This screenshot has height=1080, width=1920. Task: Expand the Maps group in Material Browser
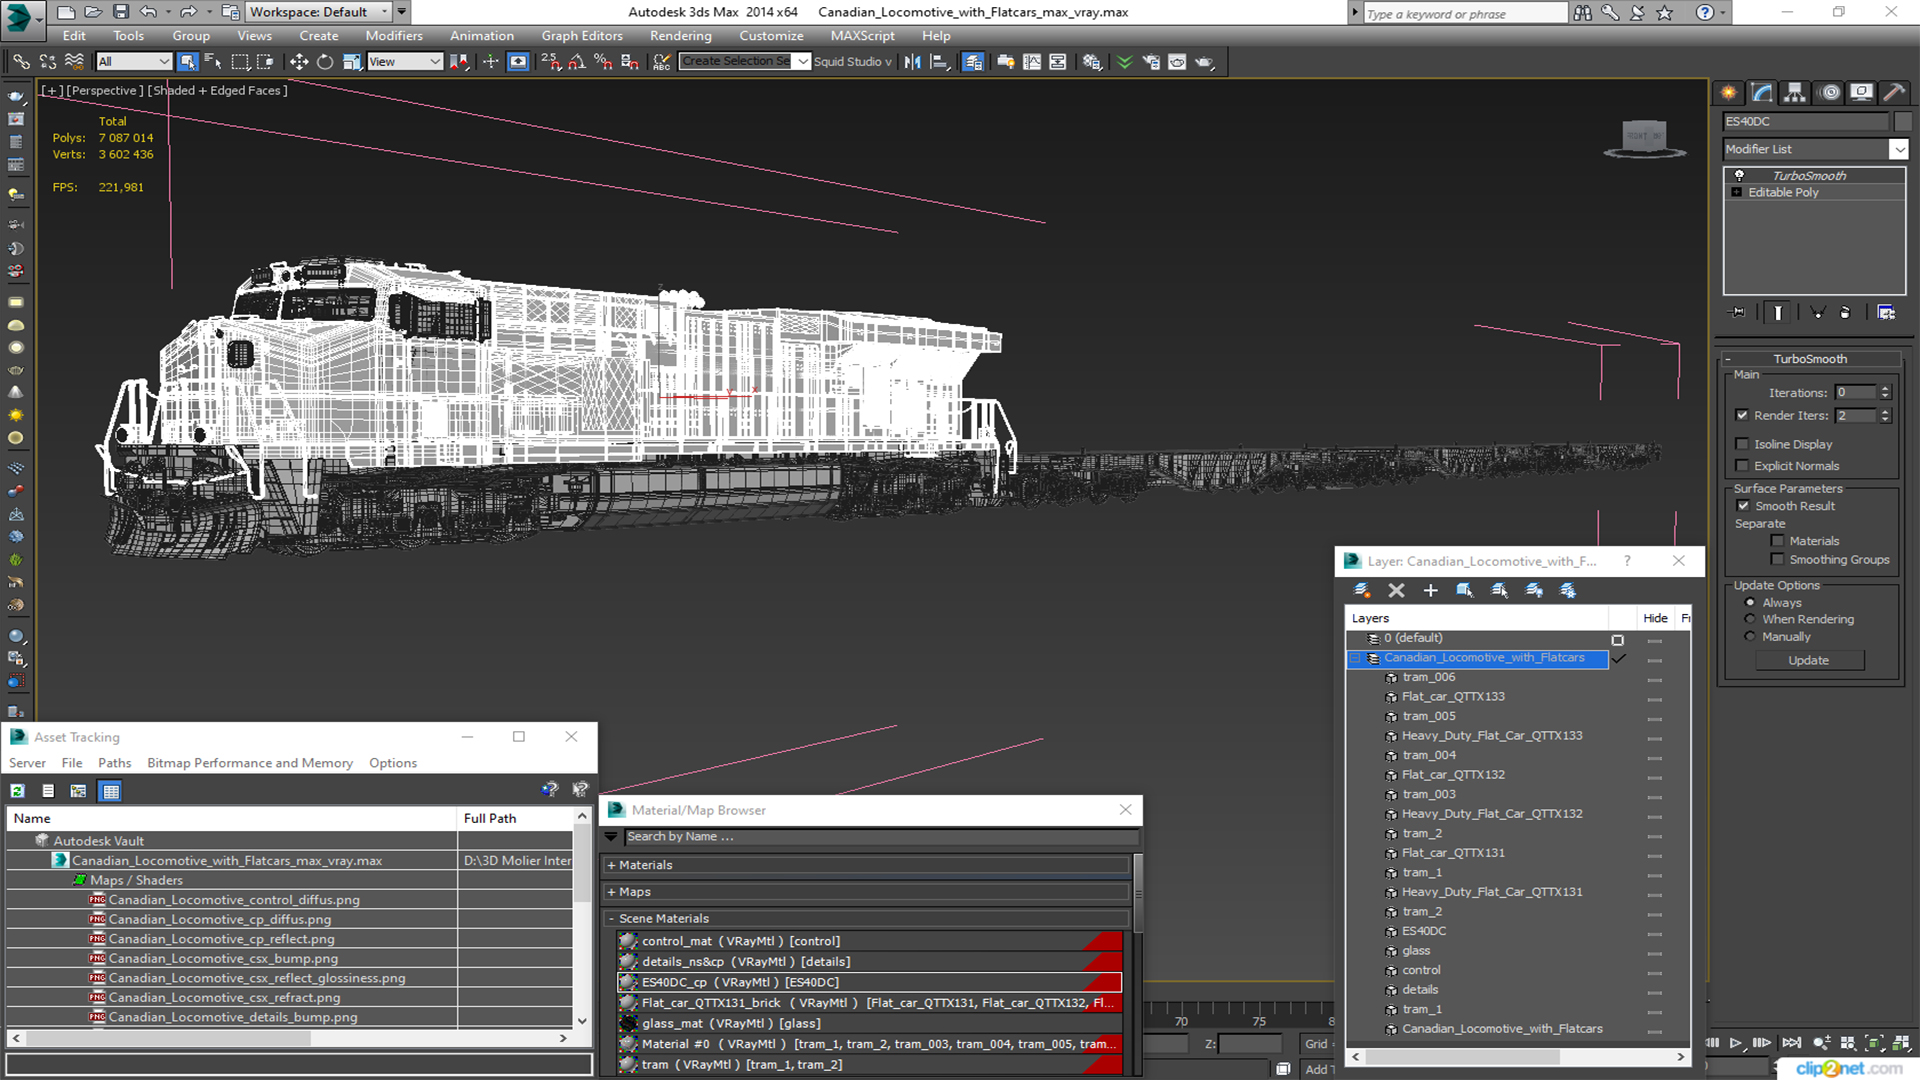[867, 892]
